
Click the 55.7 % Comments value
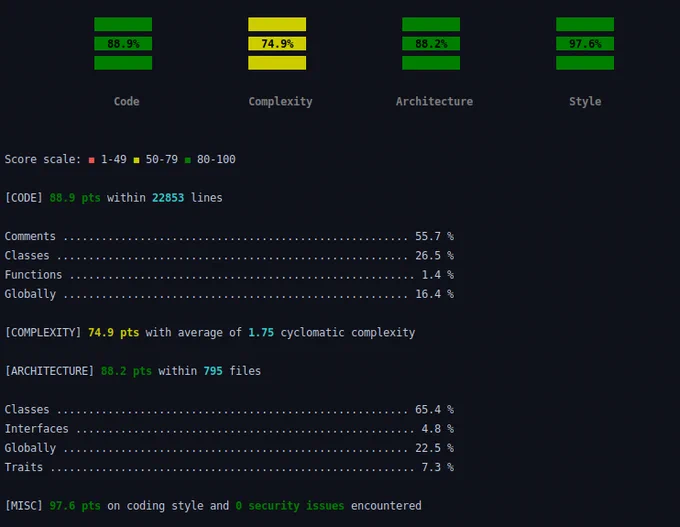point(435,236)
